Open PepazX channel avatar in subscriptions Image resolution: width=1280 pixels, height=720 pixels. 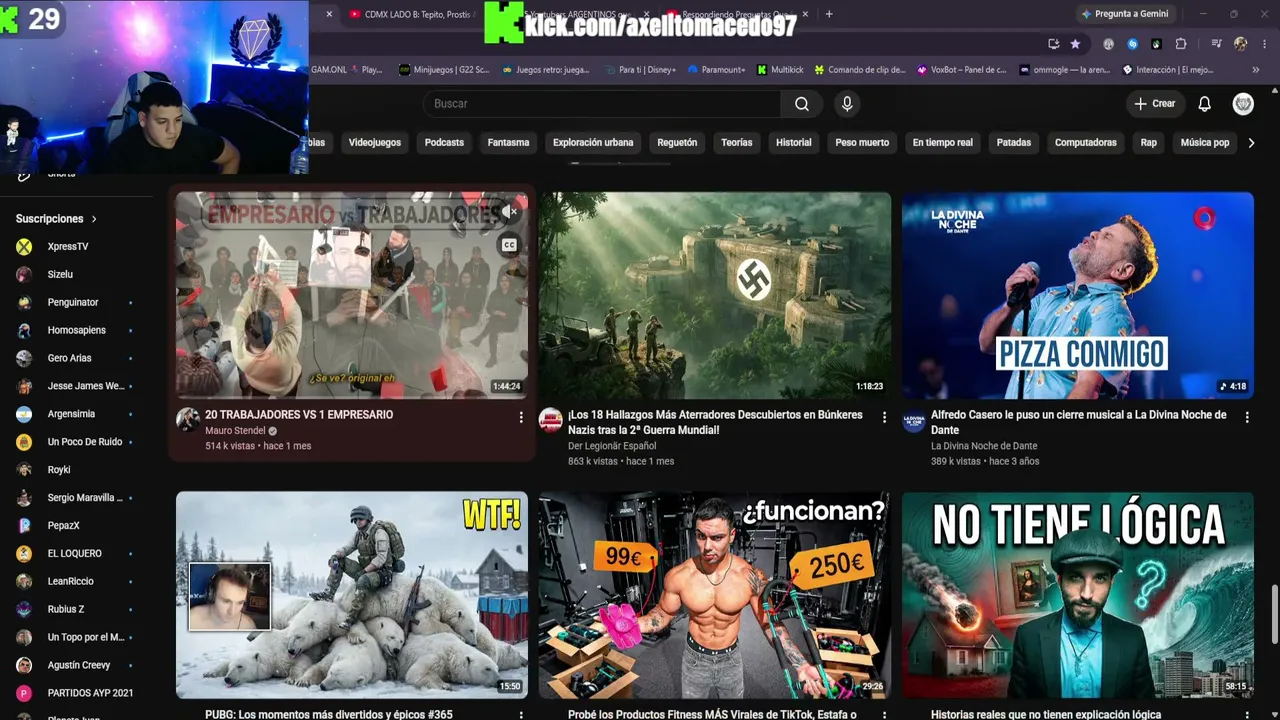(24, 525)
